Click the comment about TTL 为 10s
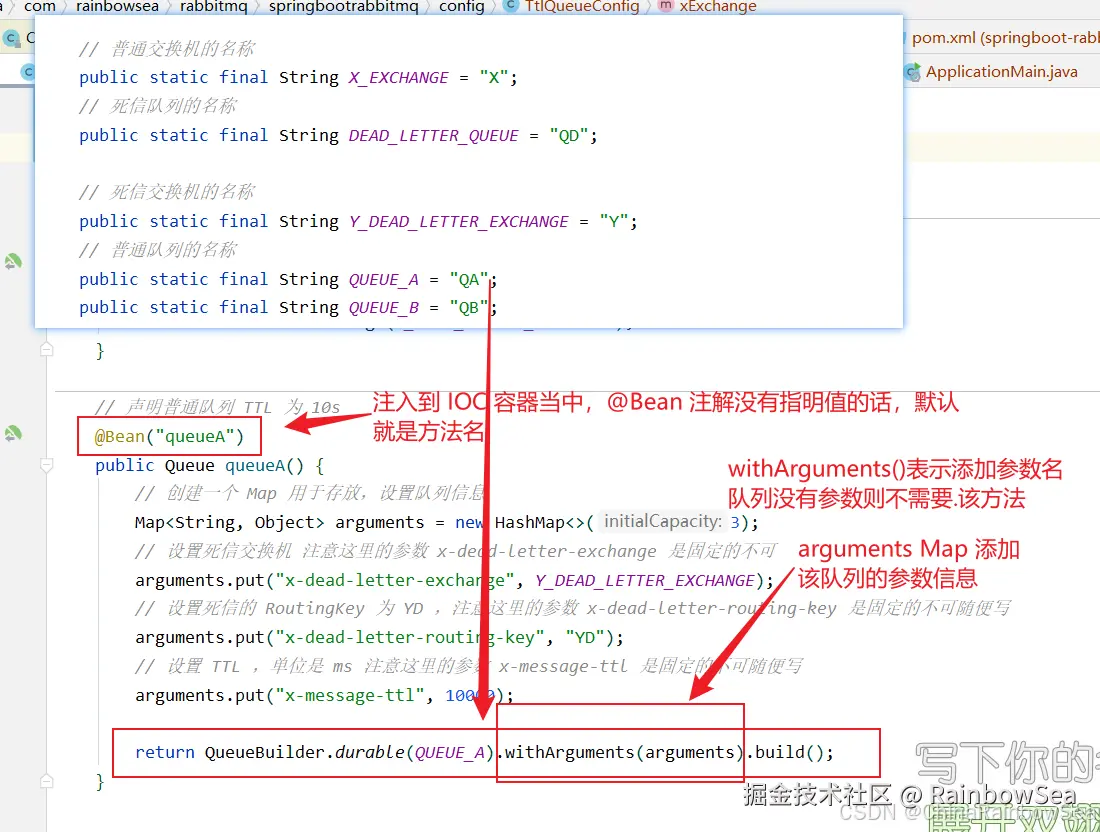Image resolution: width=1100 pixels, height=832 pixels. tap(217, 407)
